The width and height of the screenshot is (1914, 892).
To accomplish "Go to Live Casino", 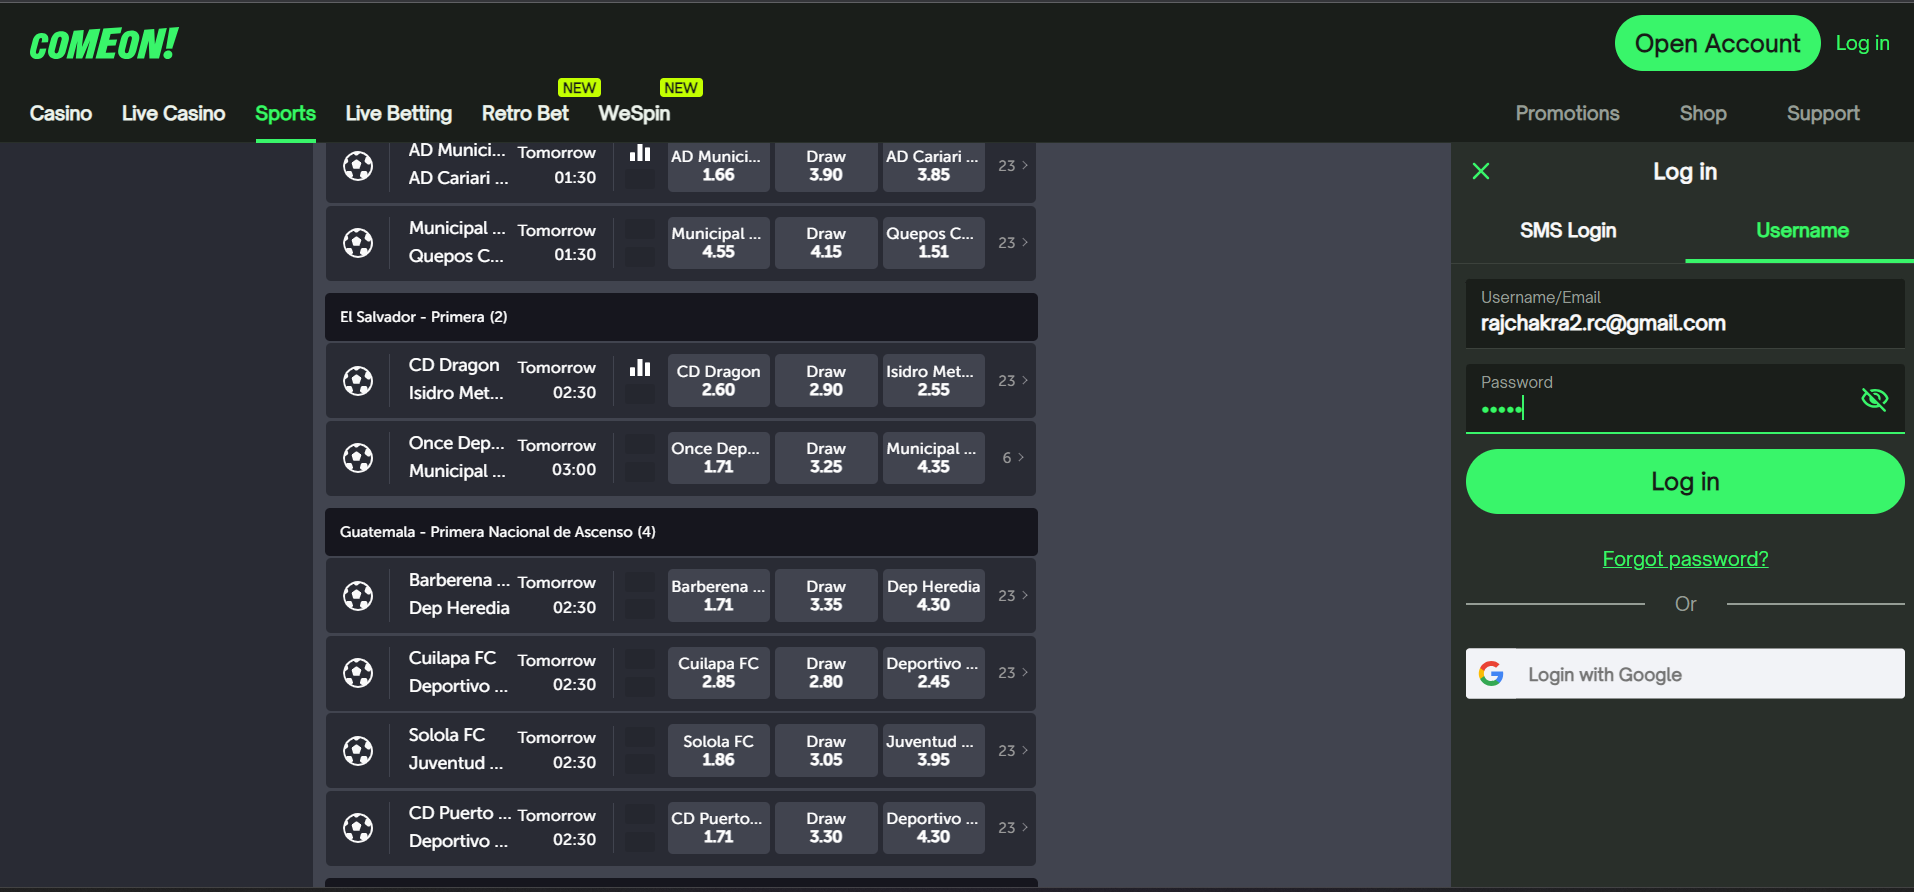I will 173,113.
